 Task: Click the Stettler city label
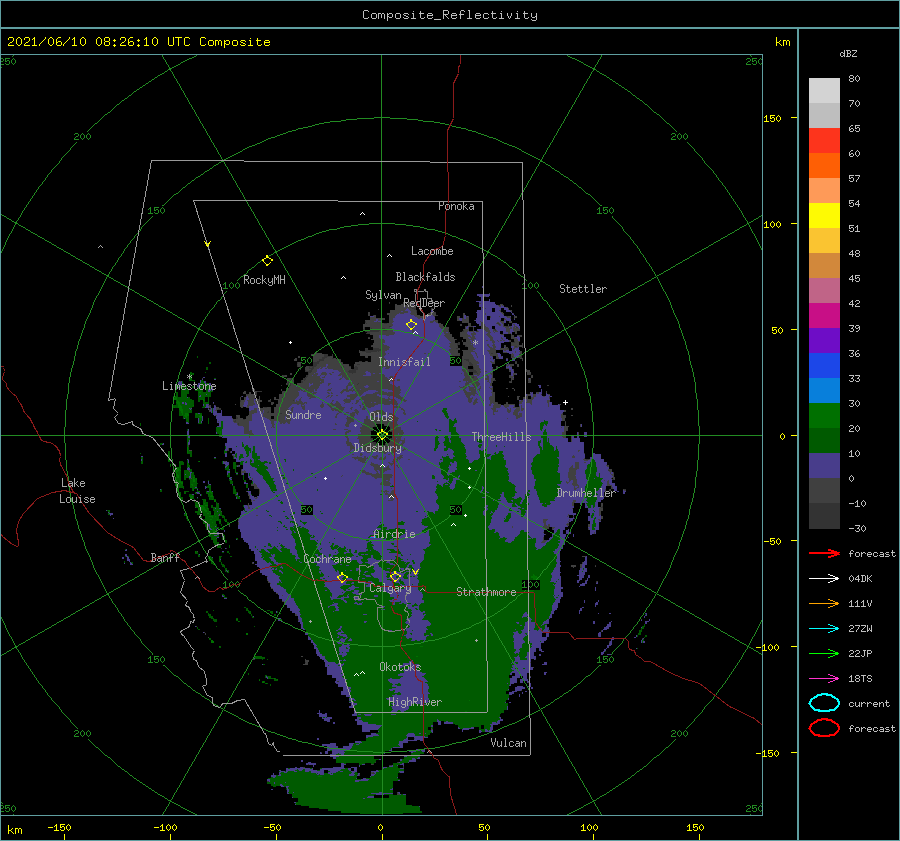point(583,289)
